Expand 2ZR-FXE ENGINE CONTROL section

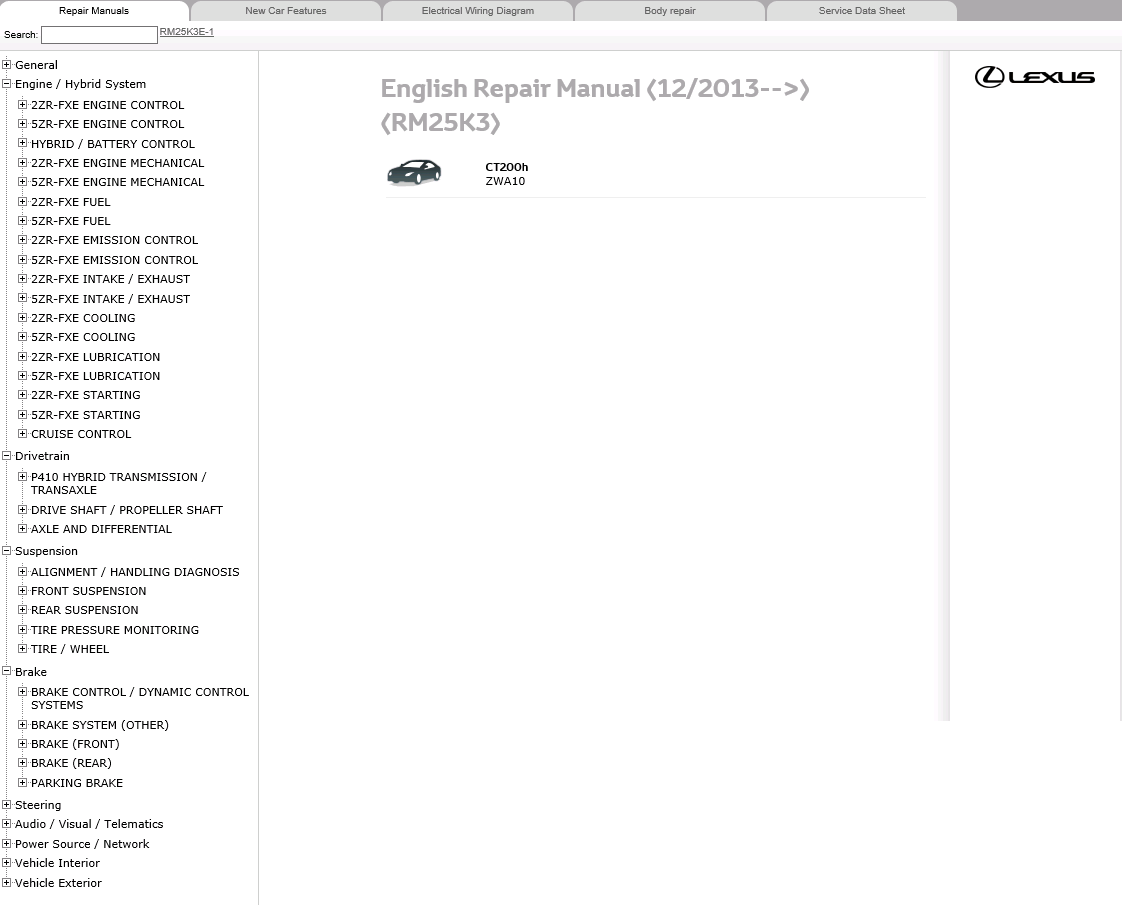pyautogui.click(x=22, y=104)
